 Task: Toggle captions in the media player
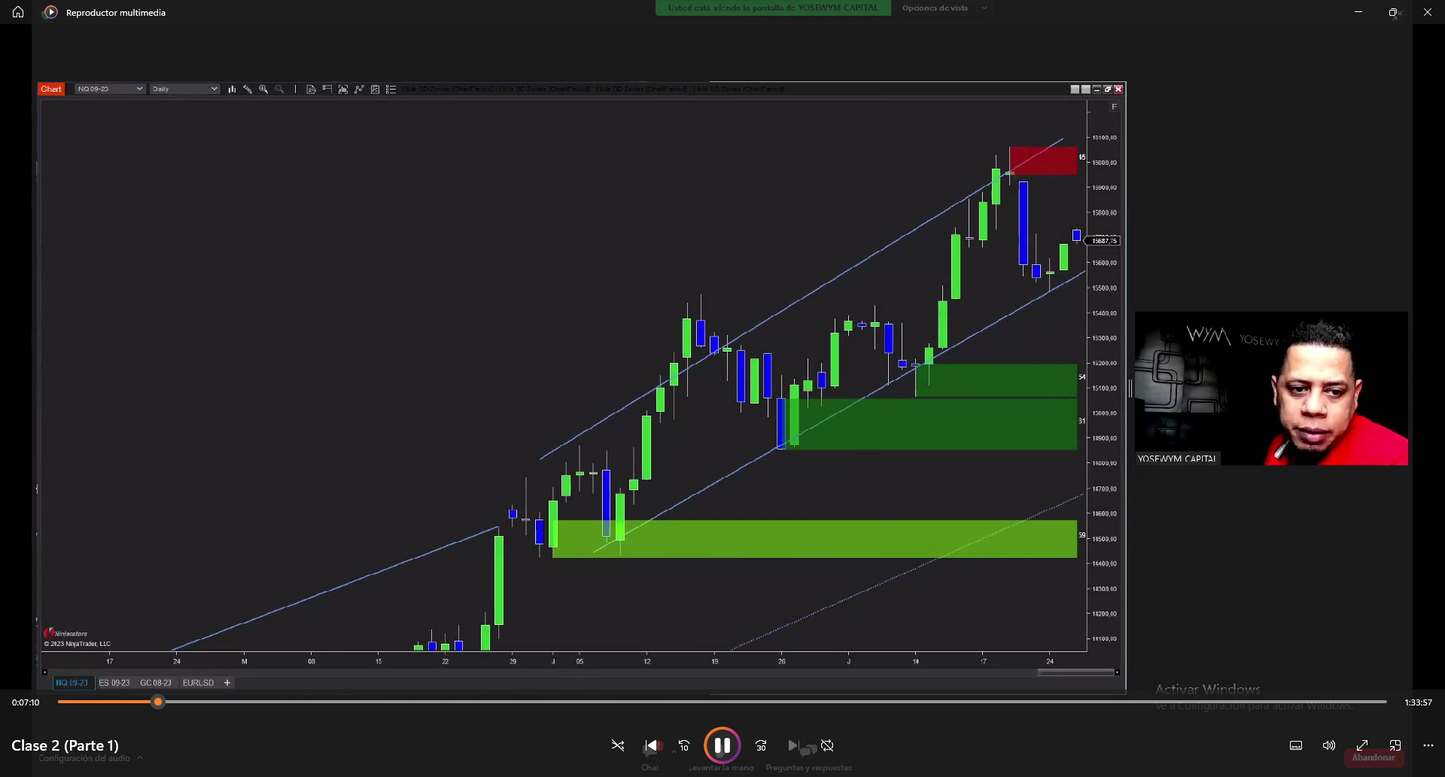click(1296, 746)
